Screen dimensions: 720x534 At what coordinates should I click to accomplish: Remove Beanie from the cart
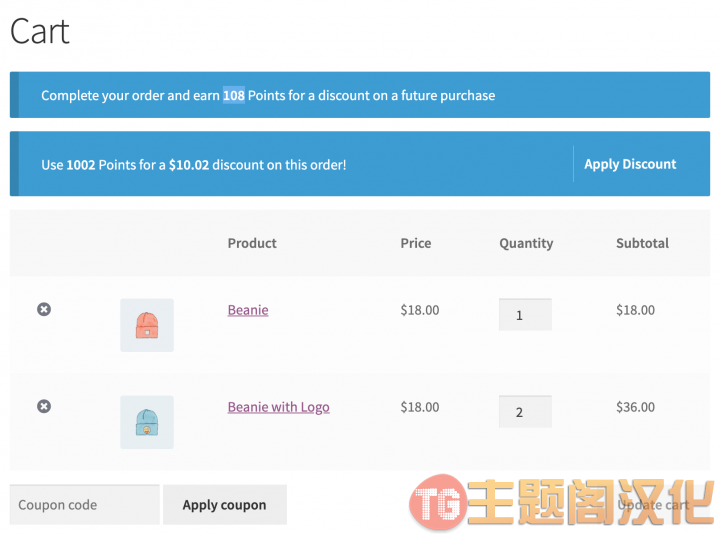44,309
